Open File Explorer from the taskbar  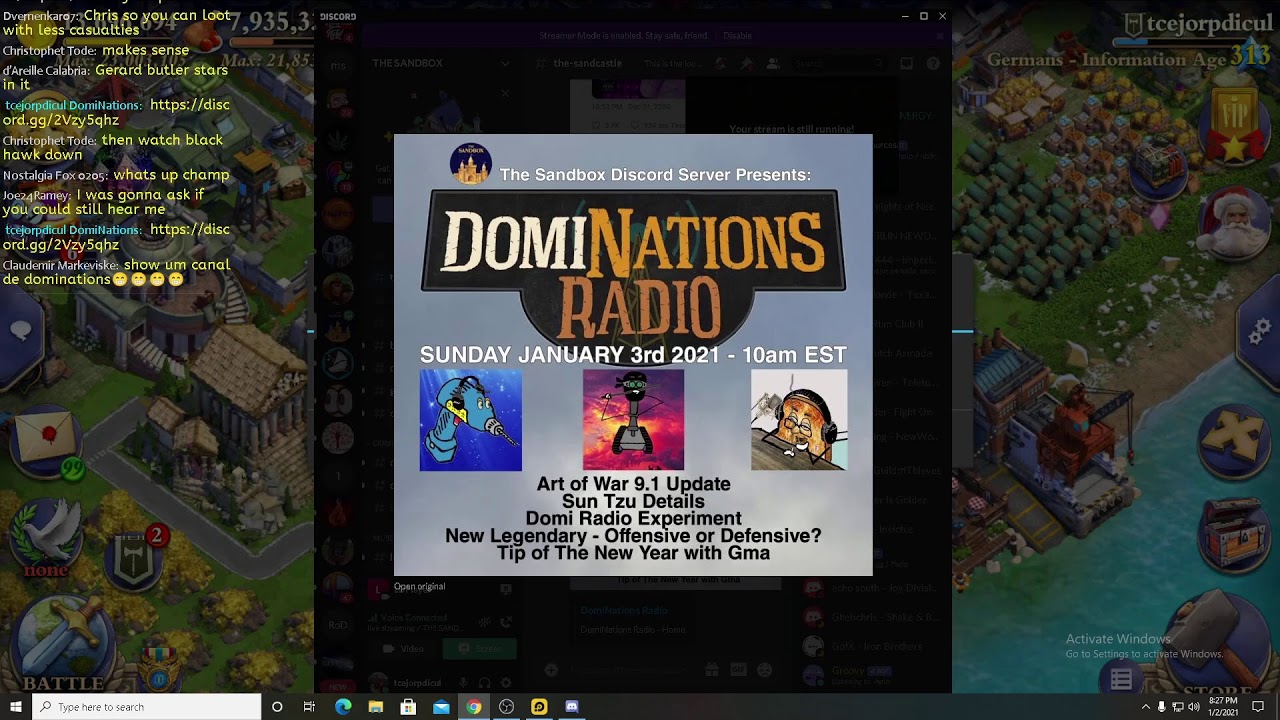tap(376, 707)
